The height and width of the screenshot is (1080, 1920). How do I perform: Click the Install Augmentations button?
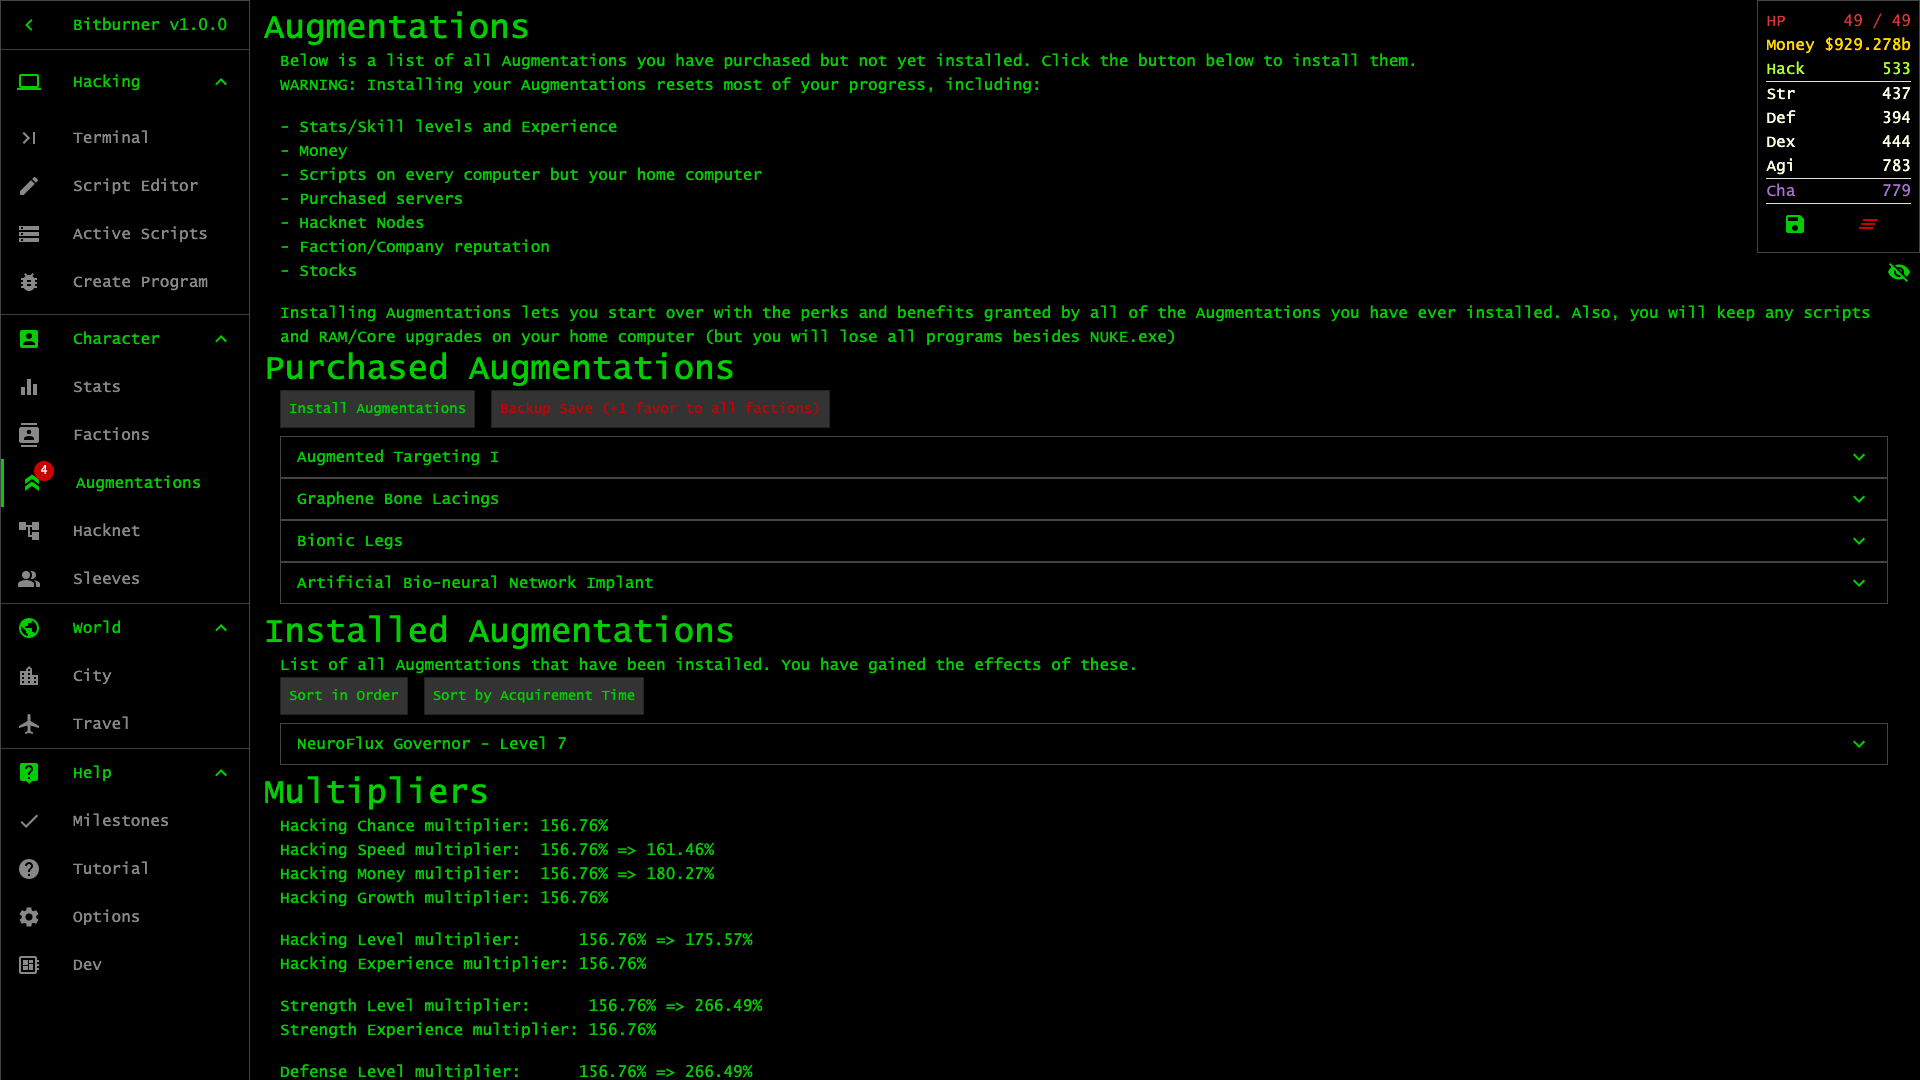point(377,409)
